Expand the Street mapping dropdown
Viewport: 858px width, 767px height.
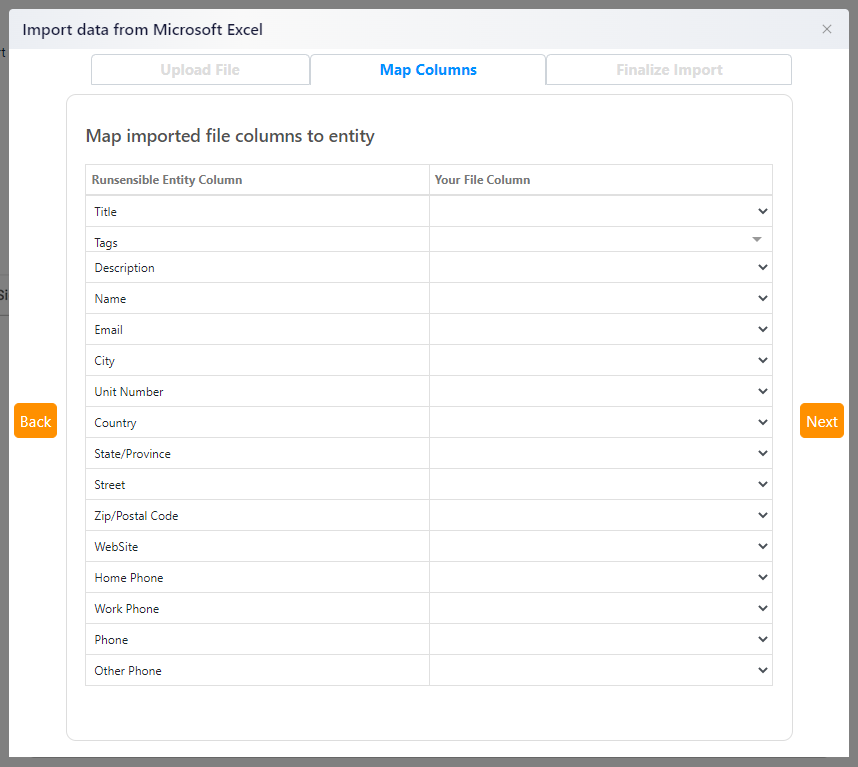(x=601, y=484)
